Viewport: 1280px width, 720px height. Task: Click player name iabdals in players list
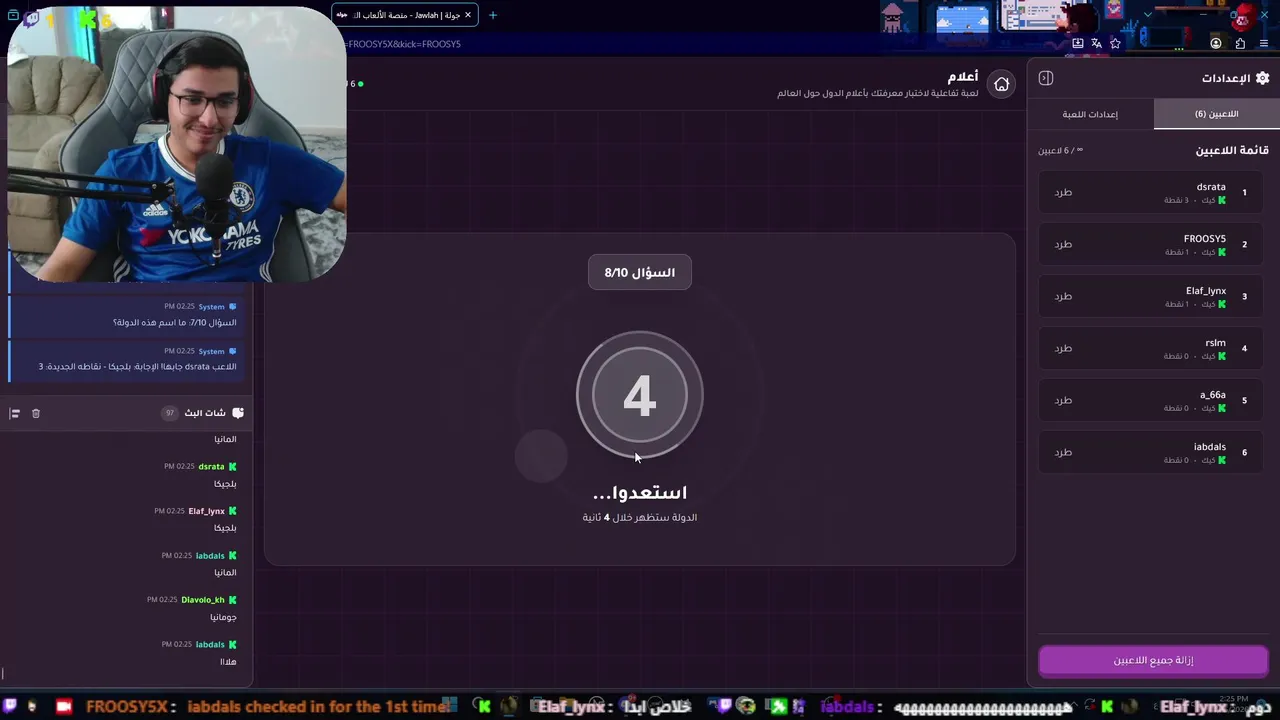1210,447
